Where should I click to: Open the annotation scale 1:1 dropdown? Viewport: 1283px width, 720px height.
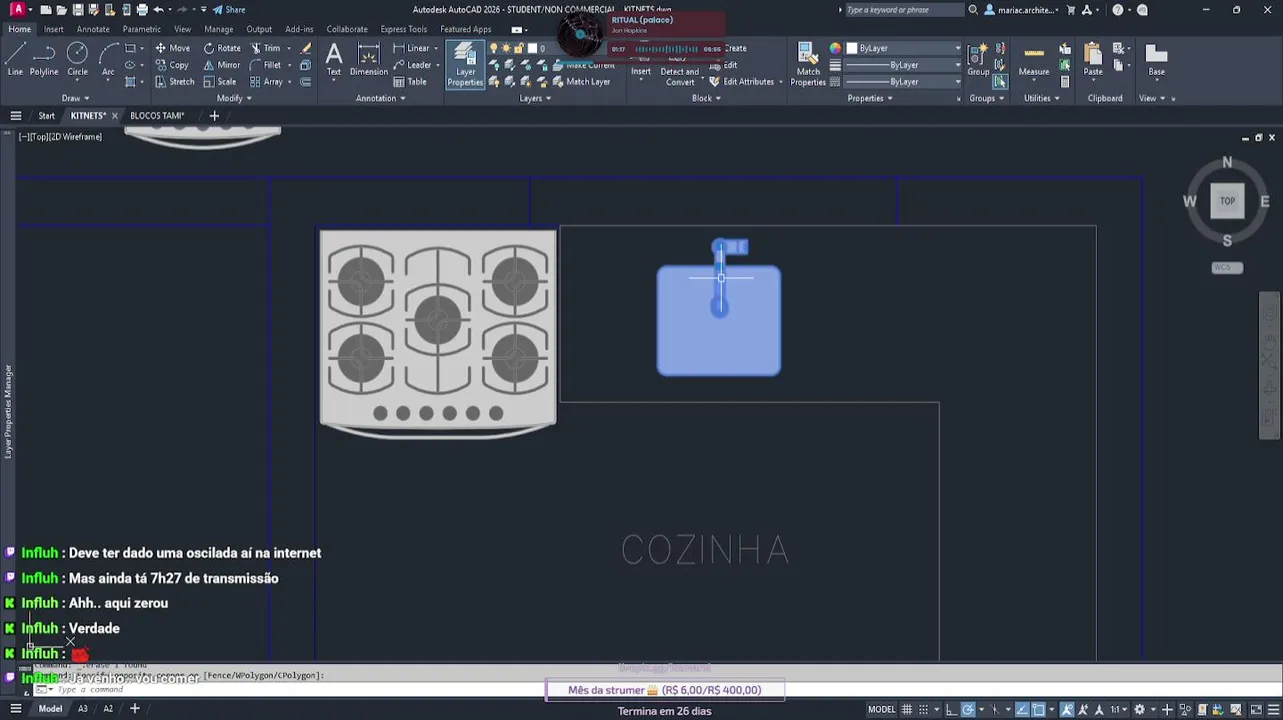pyautogui.click(x=1117, y=709)
